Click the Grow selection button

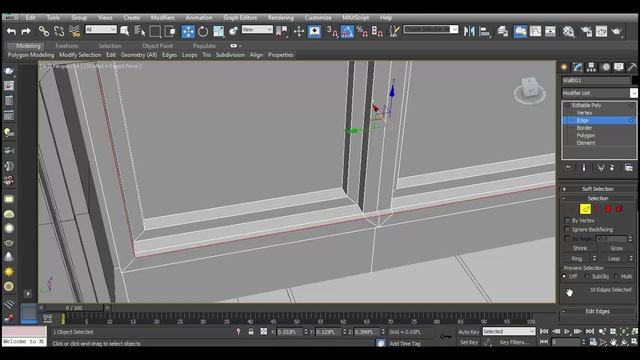tap(616, 248)
